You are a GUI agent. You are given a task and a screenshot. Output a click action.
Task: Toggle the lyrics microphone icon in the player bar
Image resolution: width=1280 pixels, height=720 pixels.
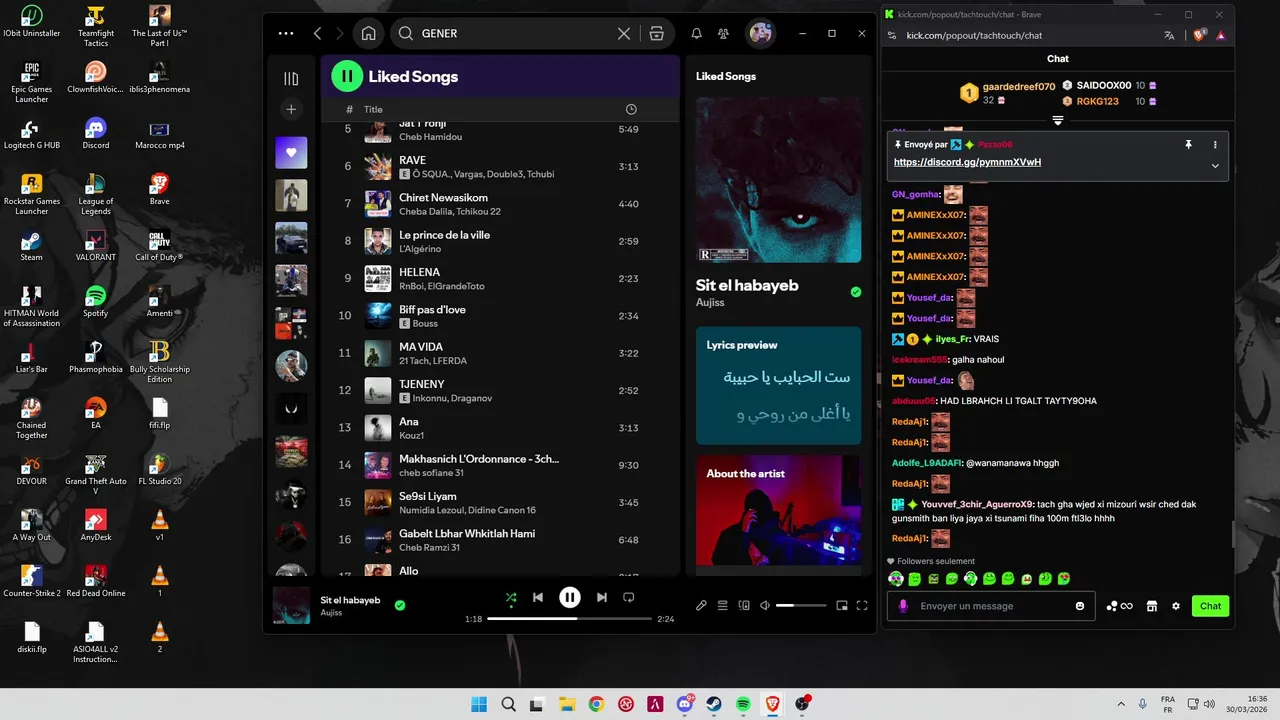[701, 605]
